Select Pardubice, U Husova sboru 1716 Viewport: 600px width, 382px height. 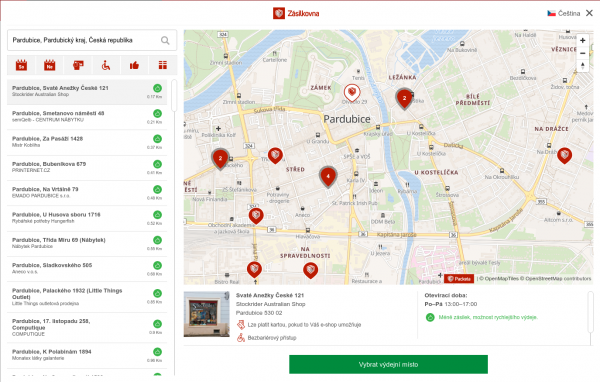(87, 218)
